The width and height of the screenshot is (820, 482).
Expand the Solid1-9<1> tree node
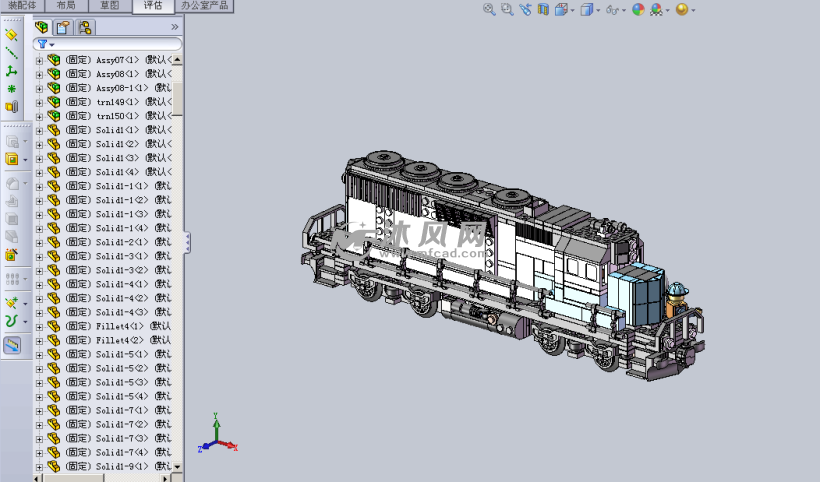point(39,467)
